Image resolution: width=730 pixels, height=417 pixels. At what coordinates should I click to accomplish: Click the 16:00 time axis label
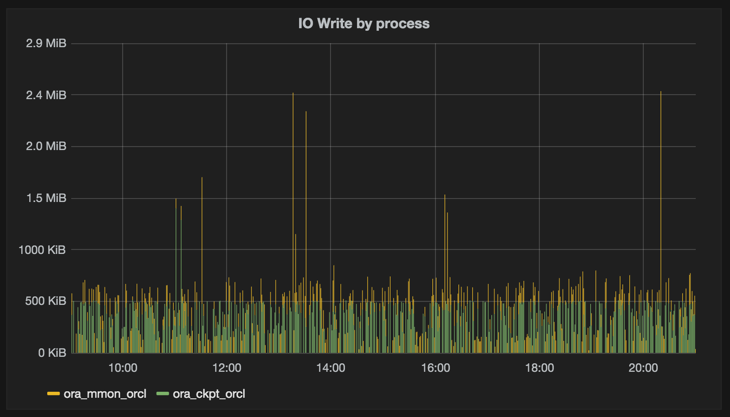(x=435, y=368)
